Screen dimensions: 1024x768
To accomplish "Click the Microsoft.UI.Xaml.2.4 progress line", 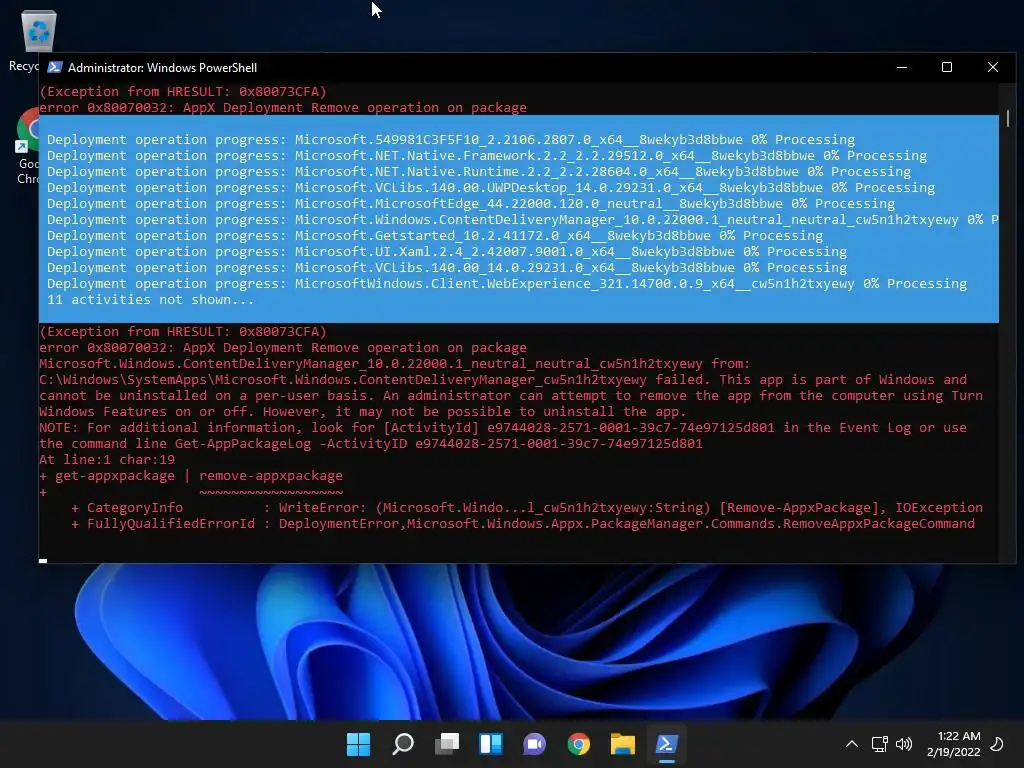I will point(446,252).
